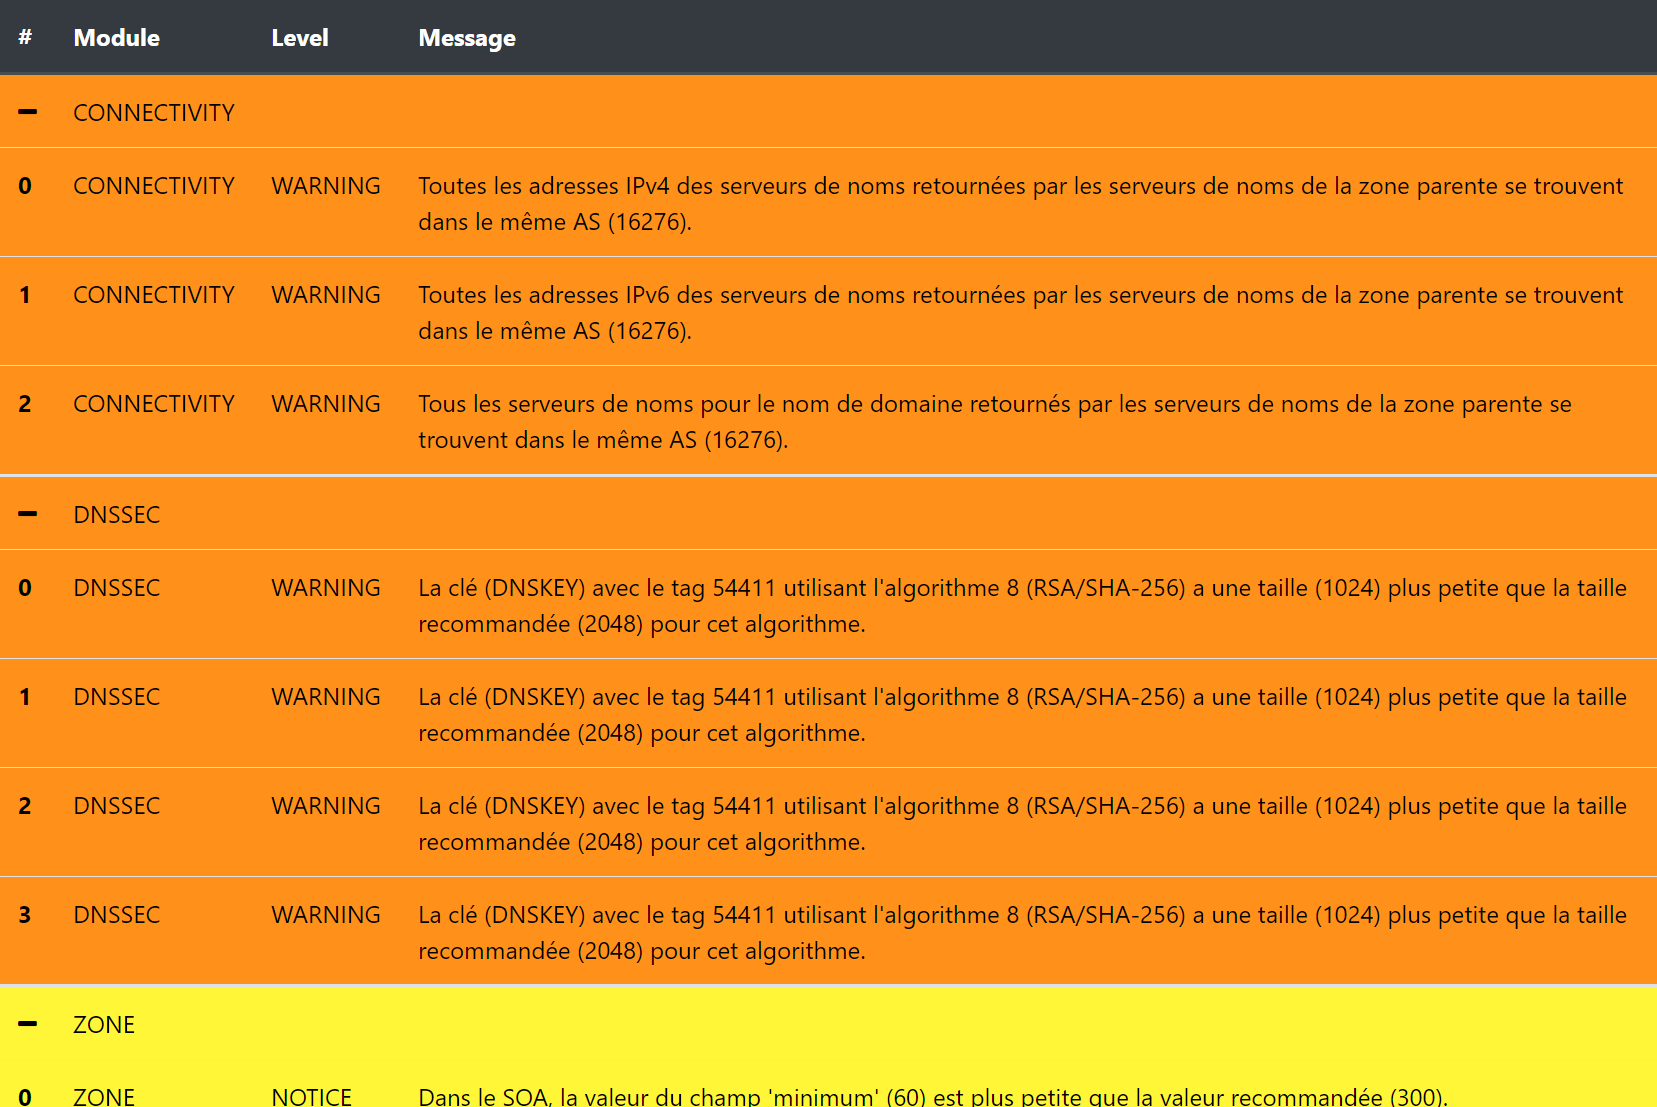Click index 1 of CONNECTIVITY rows
Viewport: 1657px width, 1107px height.
point(25,295)
